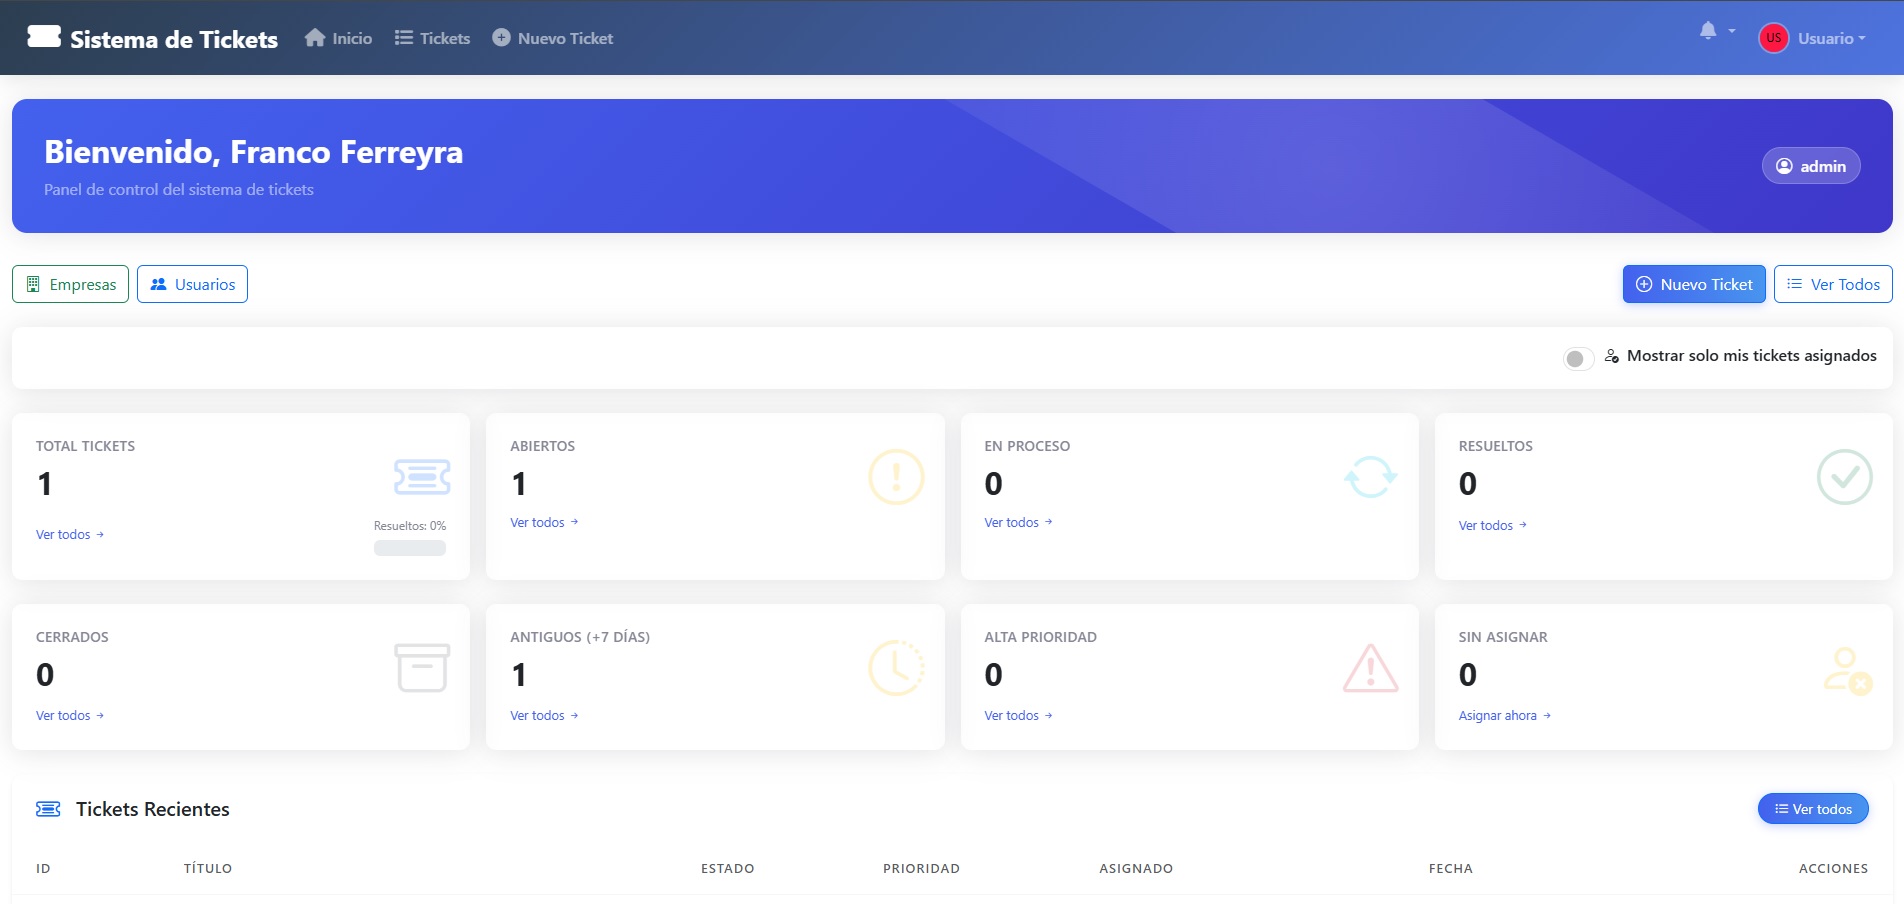1904x904 pixels.
Task: Click Asignar ahora link in Sin Asignar
Action: [1504, 716]
